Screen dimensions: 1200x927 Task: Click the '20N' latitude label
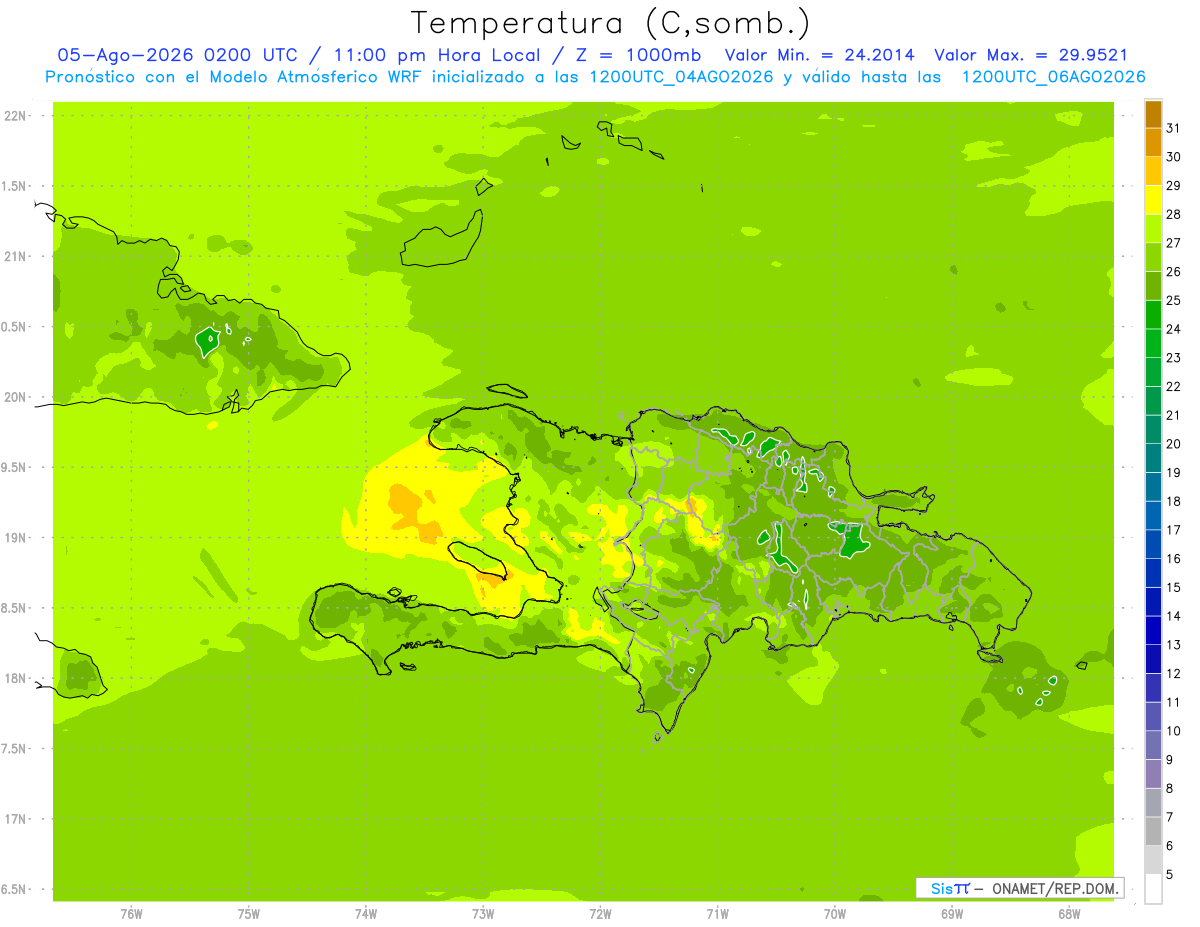[x=17, y=397]
